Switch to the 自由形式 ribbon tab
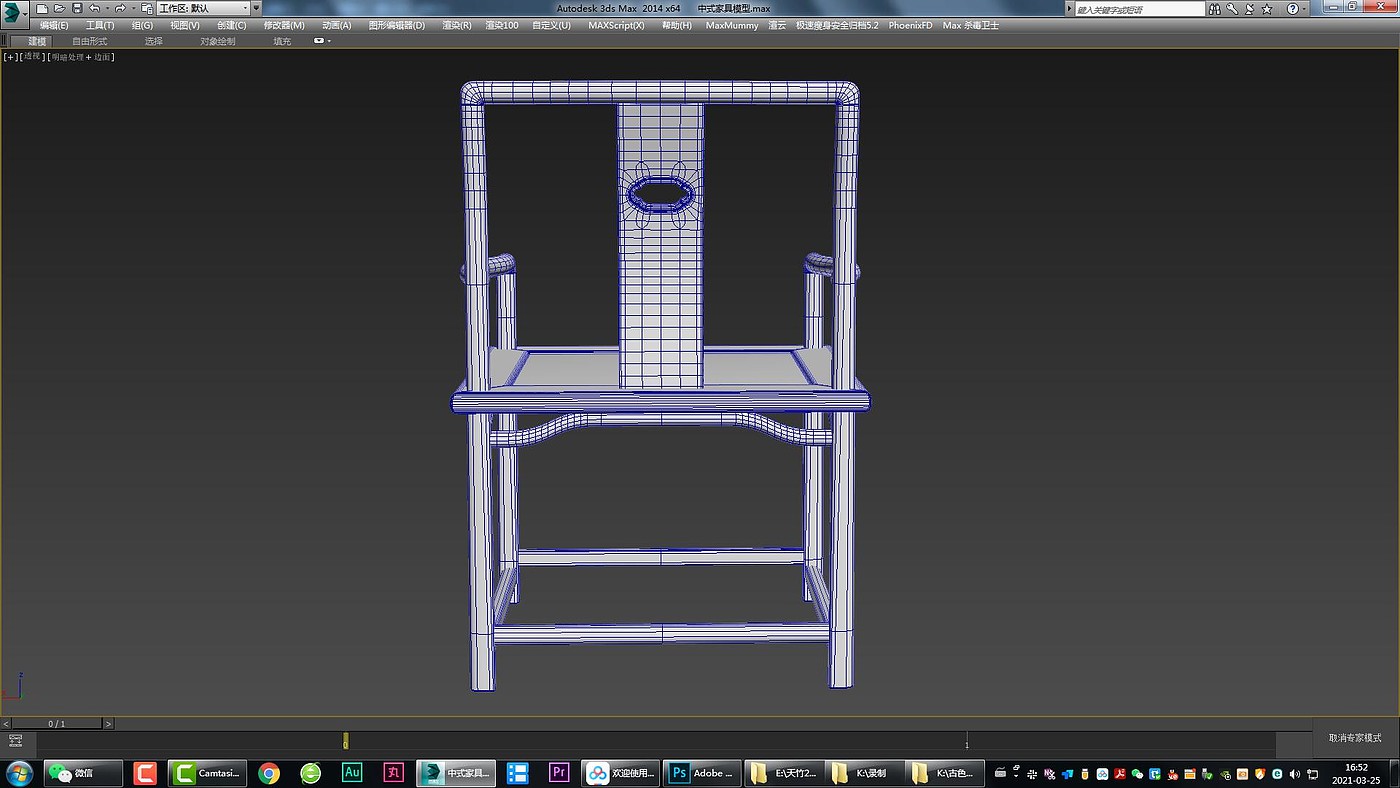Screen dimensions: 1400x788 (89, 41)
